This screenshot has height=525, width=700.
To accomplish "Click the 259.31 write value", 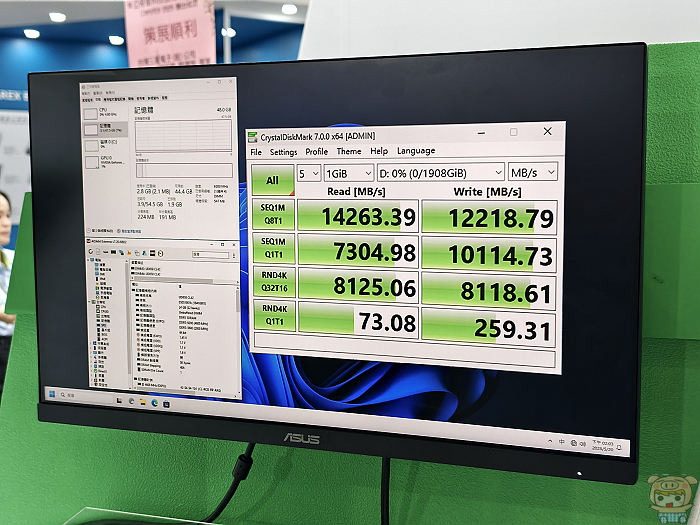I will 488,328.
